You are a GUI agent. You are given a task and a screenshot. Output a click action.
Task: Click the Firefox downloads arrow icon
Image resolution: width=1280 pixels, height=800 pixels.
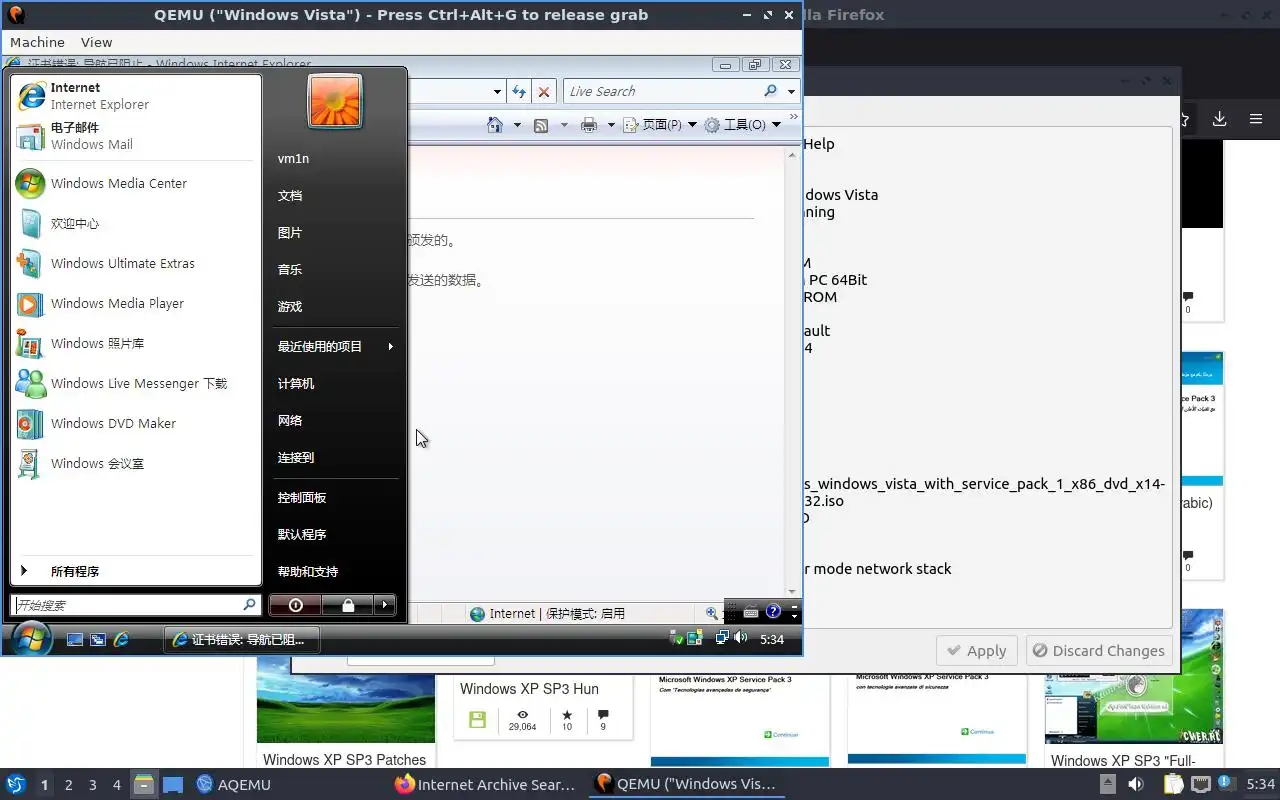[x=1219, y=119]
